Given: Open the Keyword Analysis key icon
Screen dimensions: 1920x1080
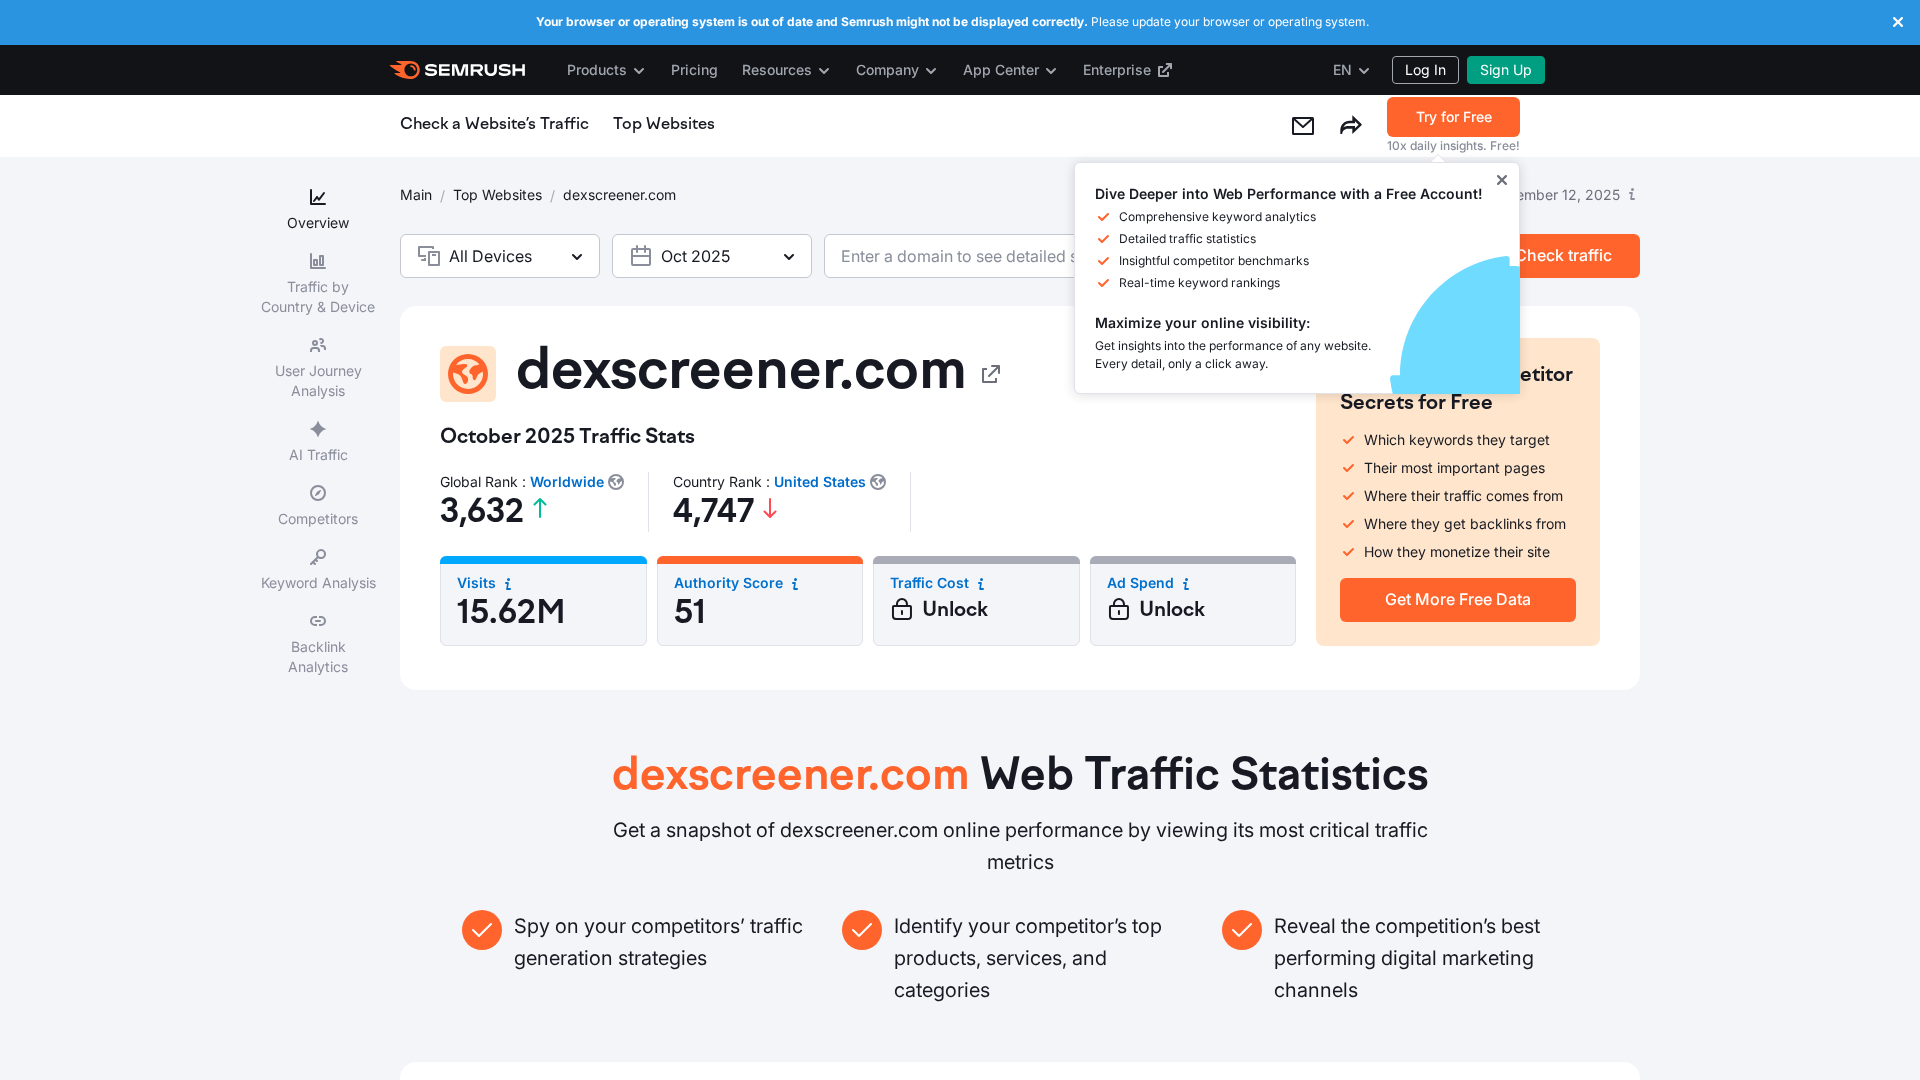Looking at the screenshot, I should coord(318,558).
